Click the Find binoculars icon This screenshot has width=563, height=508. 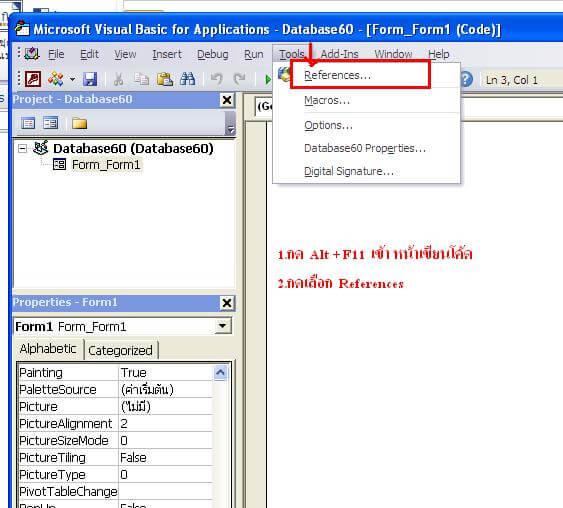187,79
